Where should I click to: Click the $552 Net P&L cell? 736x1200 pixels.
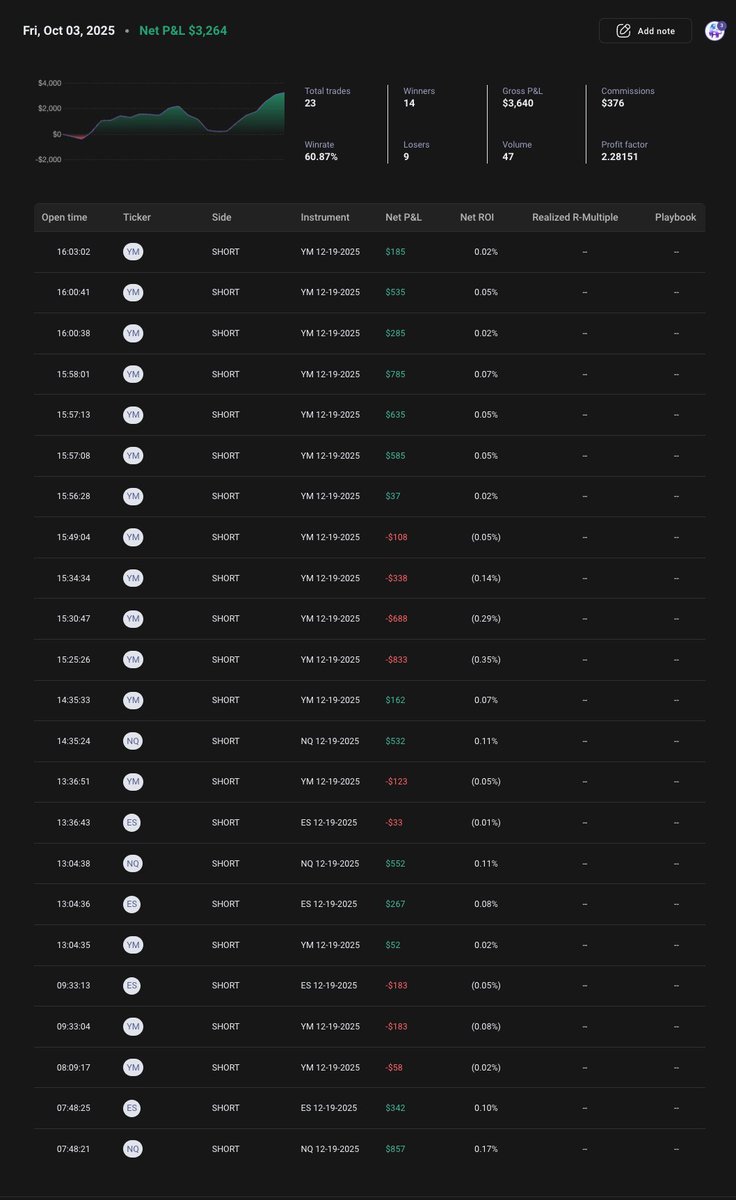tap(395, 864)
